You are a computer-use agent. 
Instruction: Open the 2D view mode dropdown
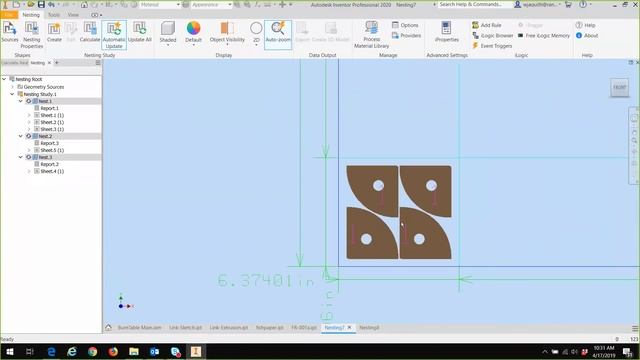pyautogui.click(x=256, y=33)
